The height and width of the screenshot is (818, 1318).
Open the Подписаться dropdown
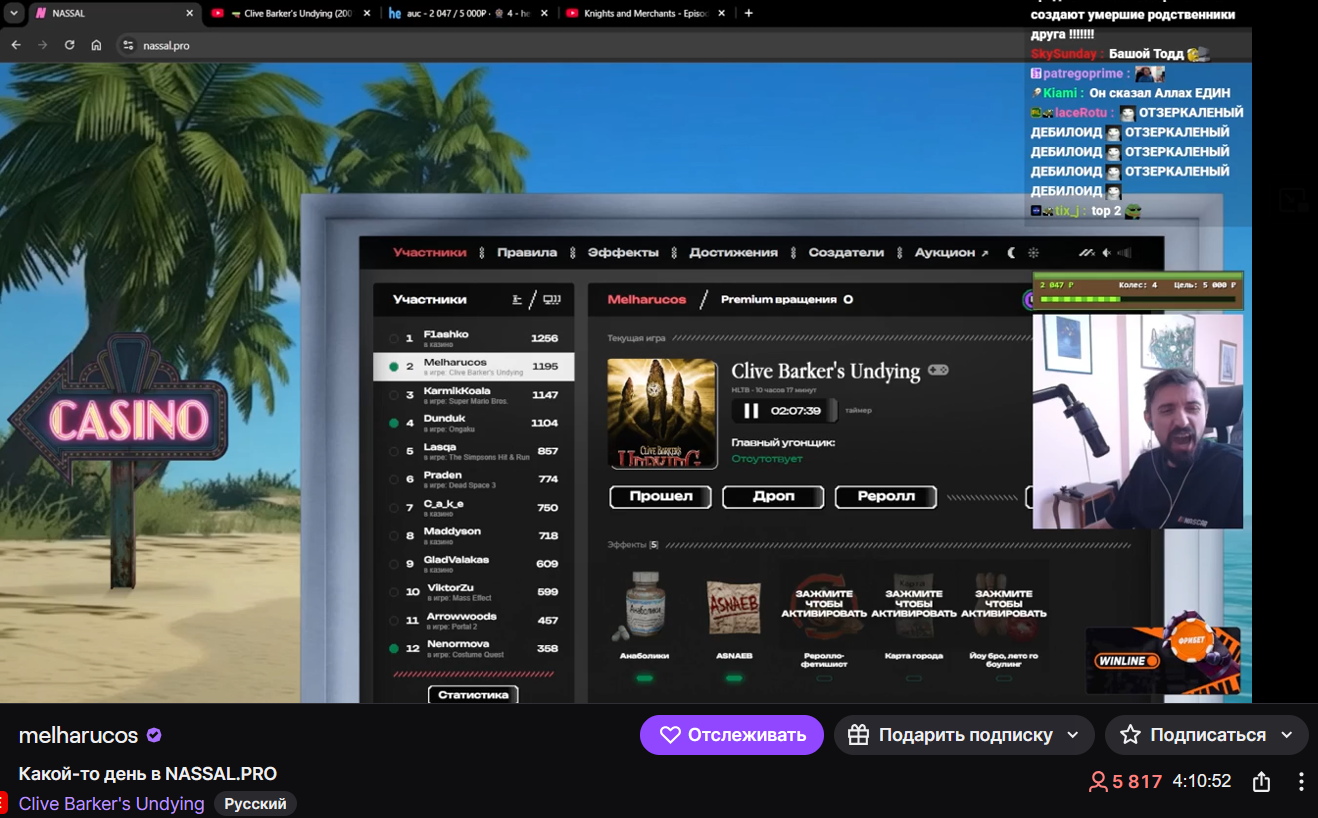[1207, 735]
